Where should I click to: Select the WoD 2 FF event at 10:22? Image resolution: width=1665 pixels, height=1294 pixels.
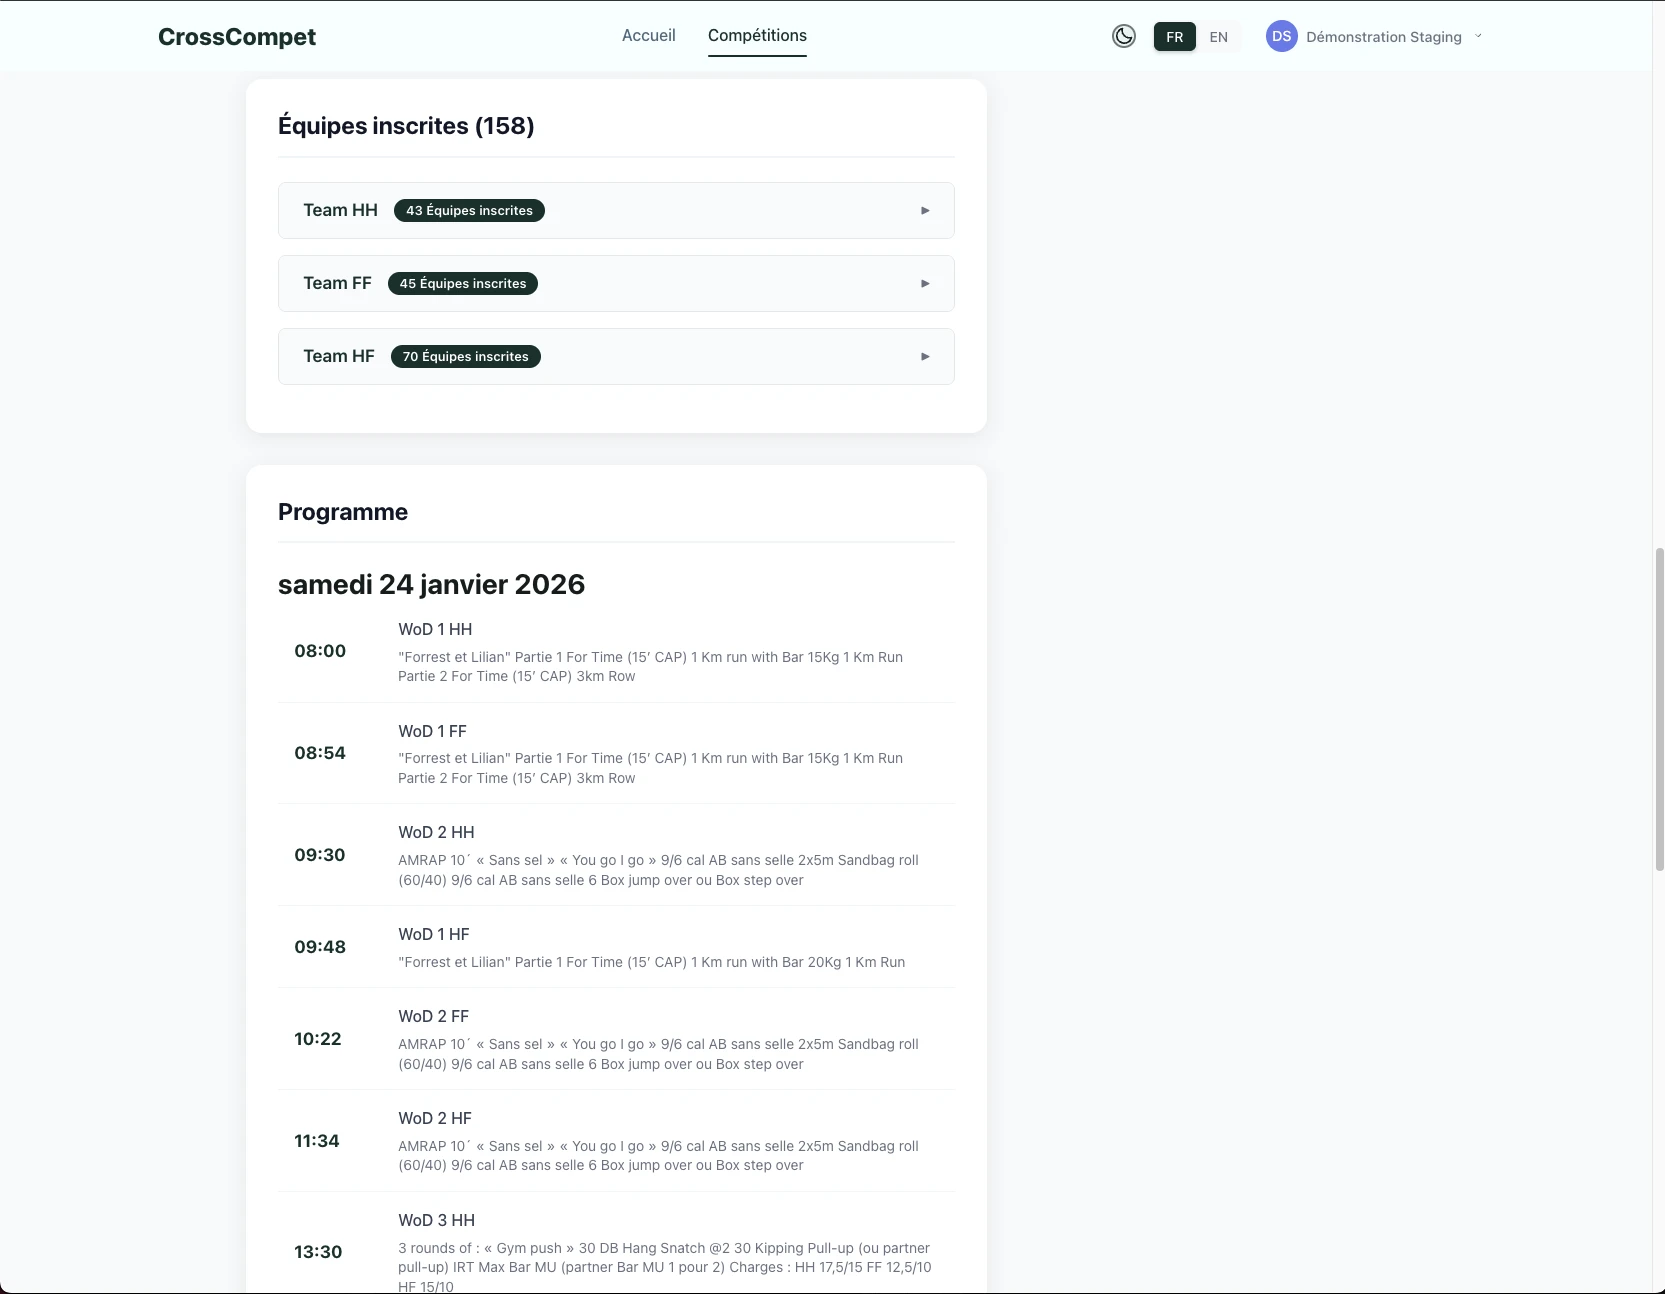[x=433, y=1016]
